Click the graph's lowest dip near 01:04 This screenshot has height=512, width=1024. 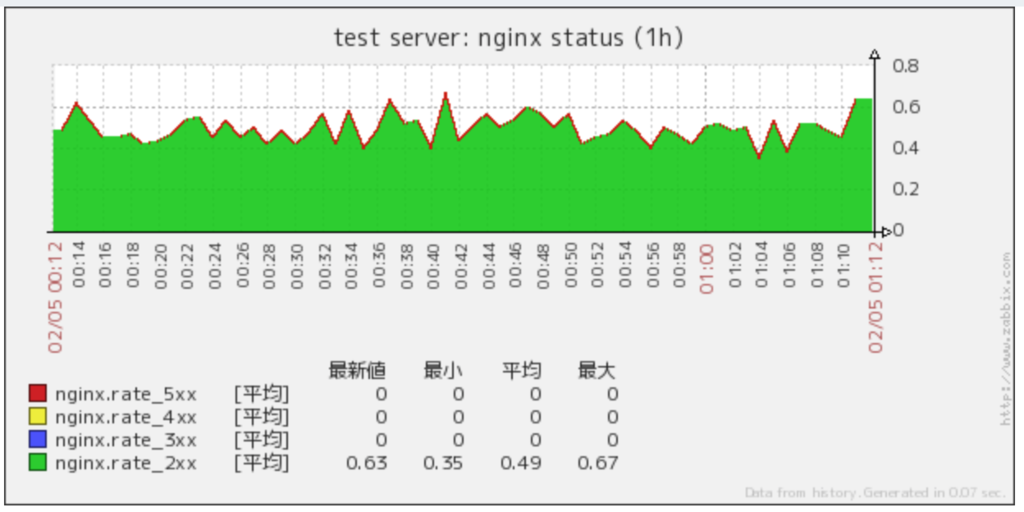pos(758,157)
